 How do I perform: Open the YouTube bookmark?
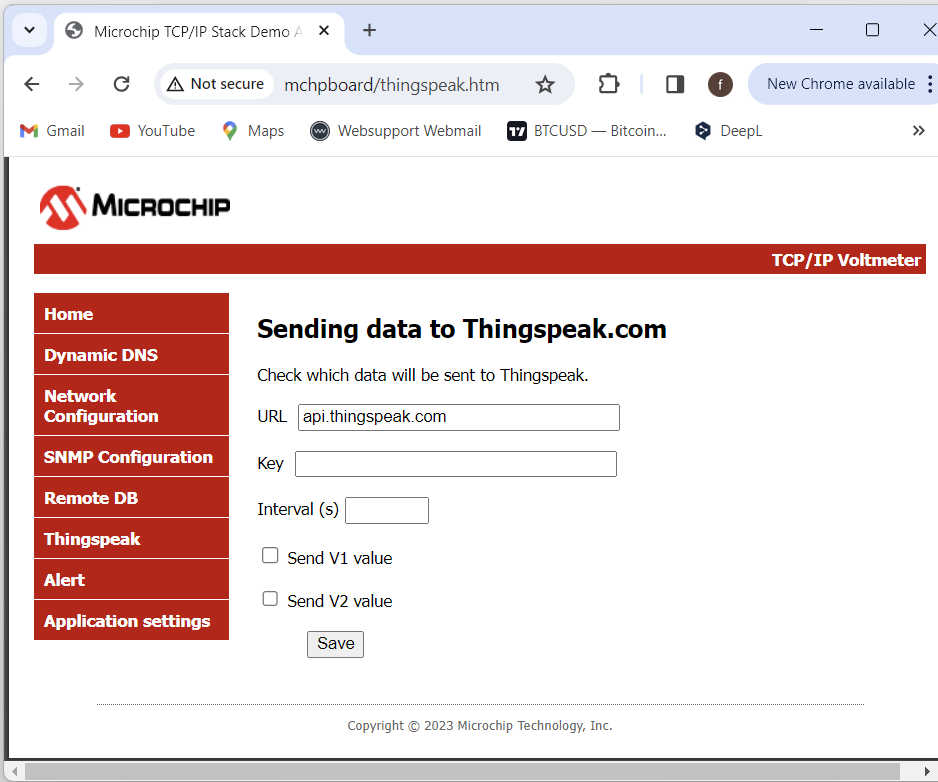coord(153,130)
